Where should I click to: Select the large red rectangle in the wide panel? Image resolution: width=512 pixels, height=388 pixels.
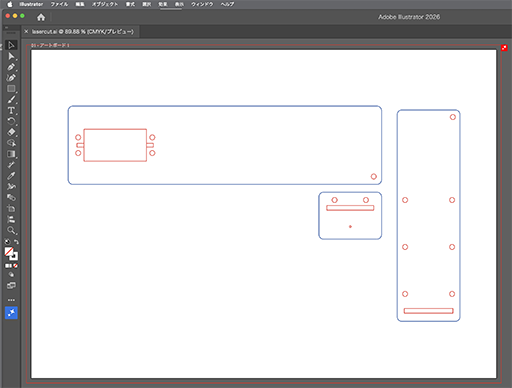click(x=115, y=145)
